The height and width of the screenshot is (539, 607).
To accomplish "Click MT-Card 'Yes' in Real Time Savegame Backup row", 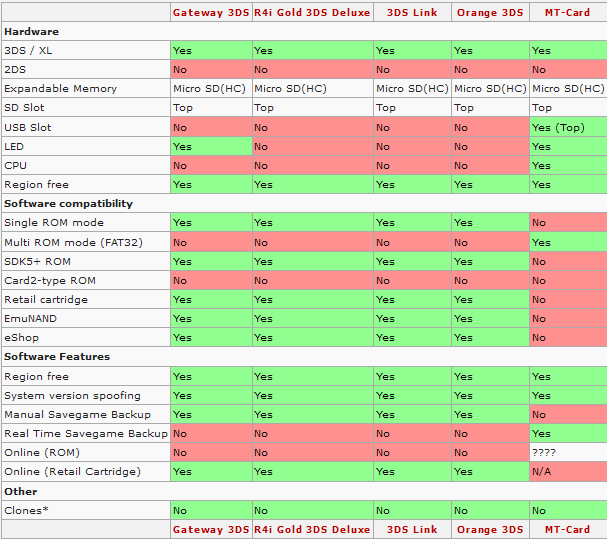I will (568, 433).
